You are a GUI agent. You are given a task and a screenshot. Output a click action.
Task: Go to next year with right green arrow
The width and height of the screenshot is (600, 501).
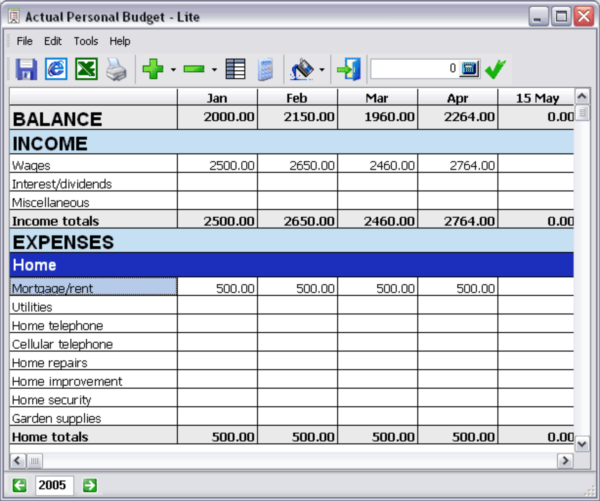(x=90, y=485)
